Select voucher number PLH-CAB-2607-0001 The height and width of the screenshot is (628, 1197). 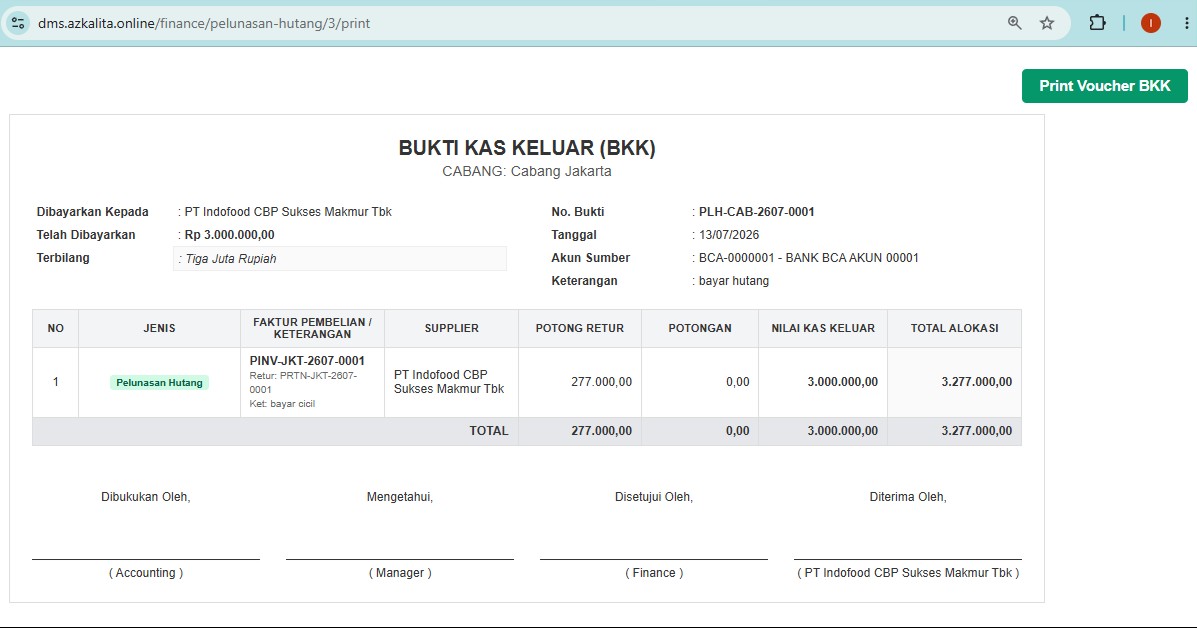point(757,212)
